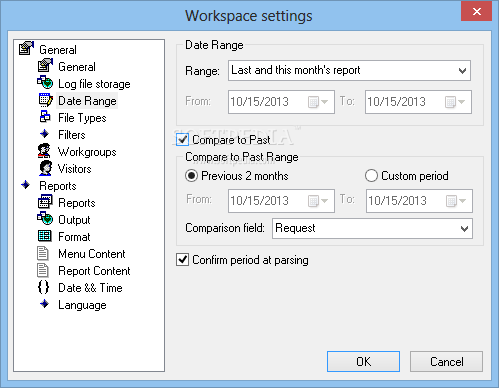
Task: Click the Menu Content page icon
Action: click(x=43, y=253)
